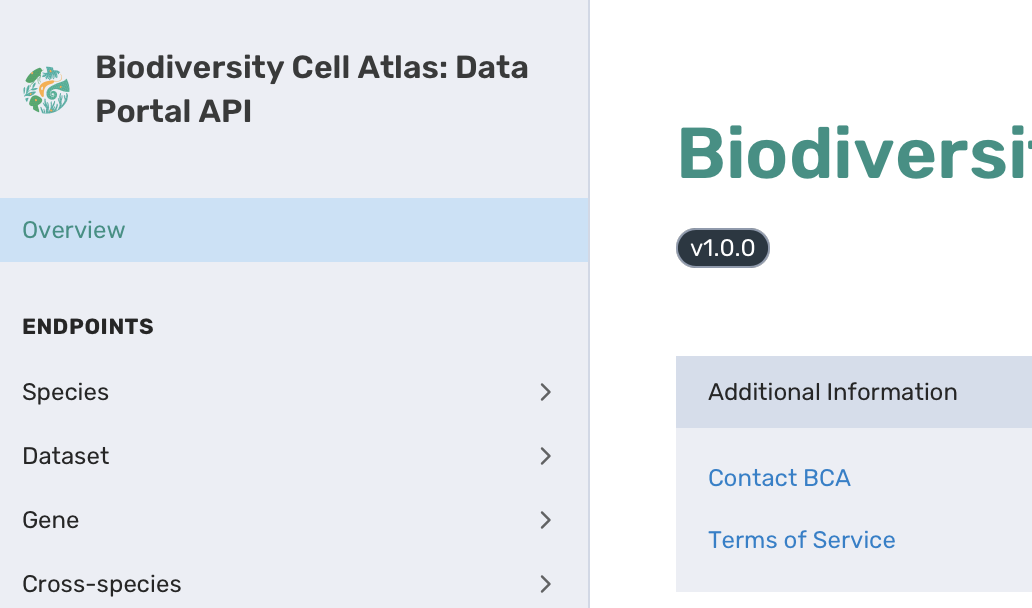Viewport: 1032px width, 608px height.
Task: Open the Terms of Service link
Action: 801,540
